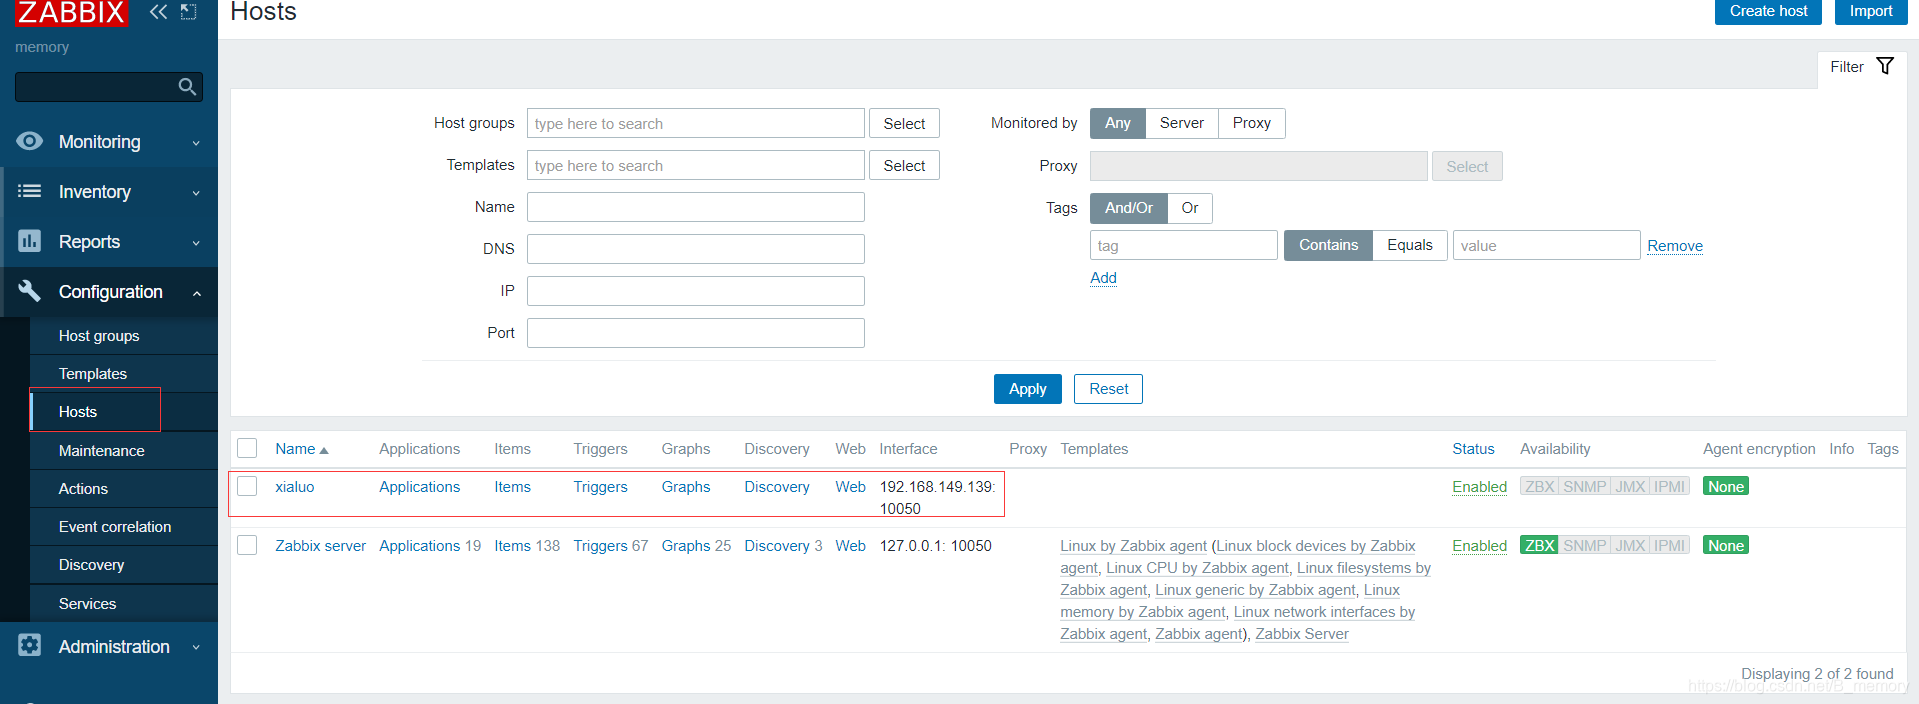Choose And/Or tag evaluation
Image resolution: width=1919 pixels, height=704 pixels.
click(x=1129, y=208)
